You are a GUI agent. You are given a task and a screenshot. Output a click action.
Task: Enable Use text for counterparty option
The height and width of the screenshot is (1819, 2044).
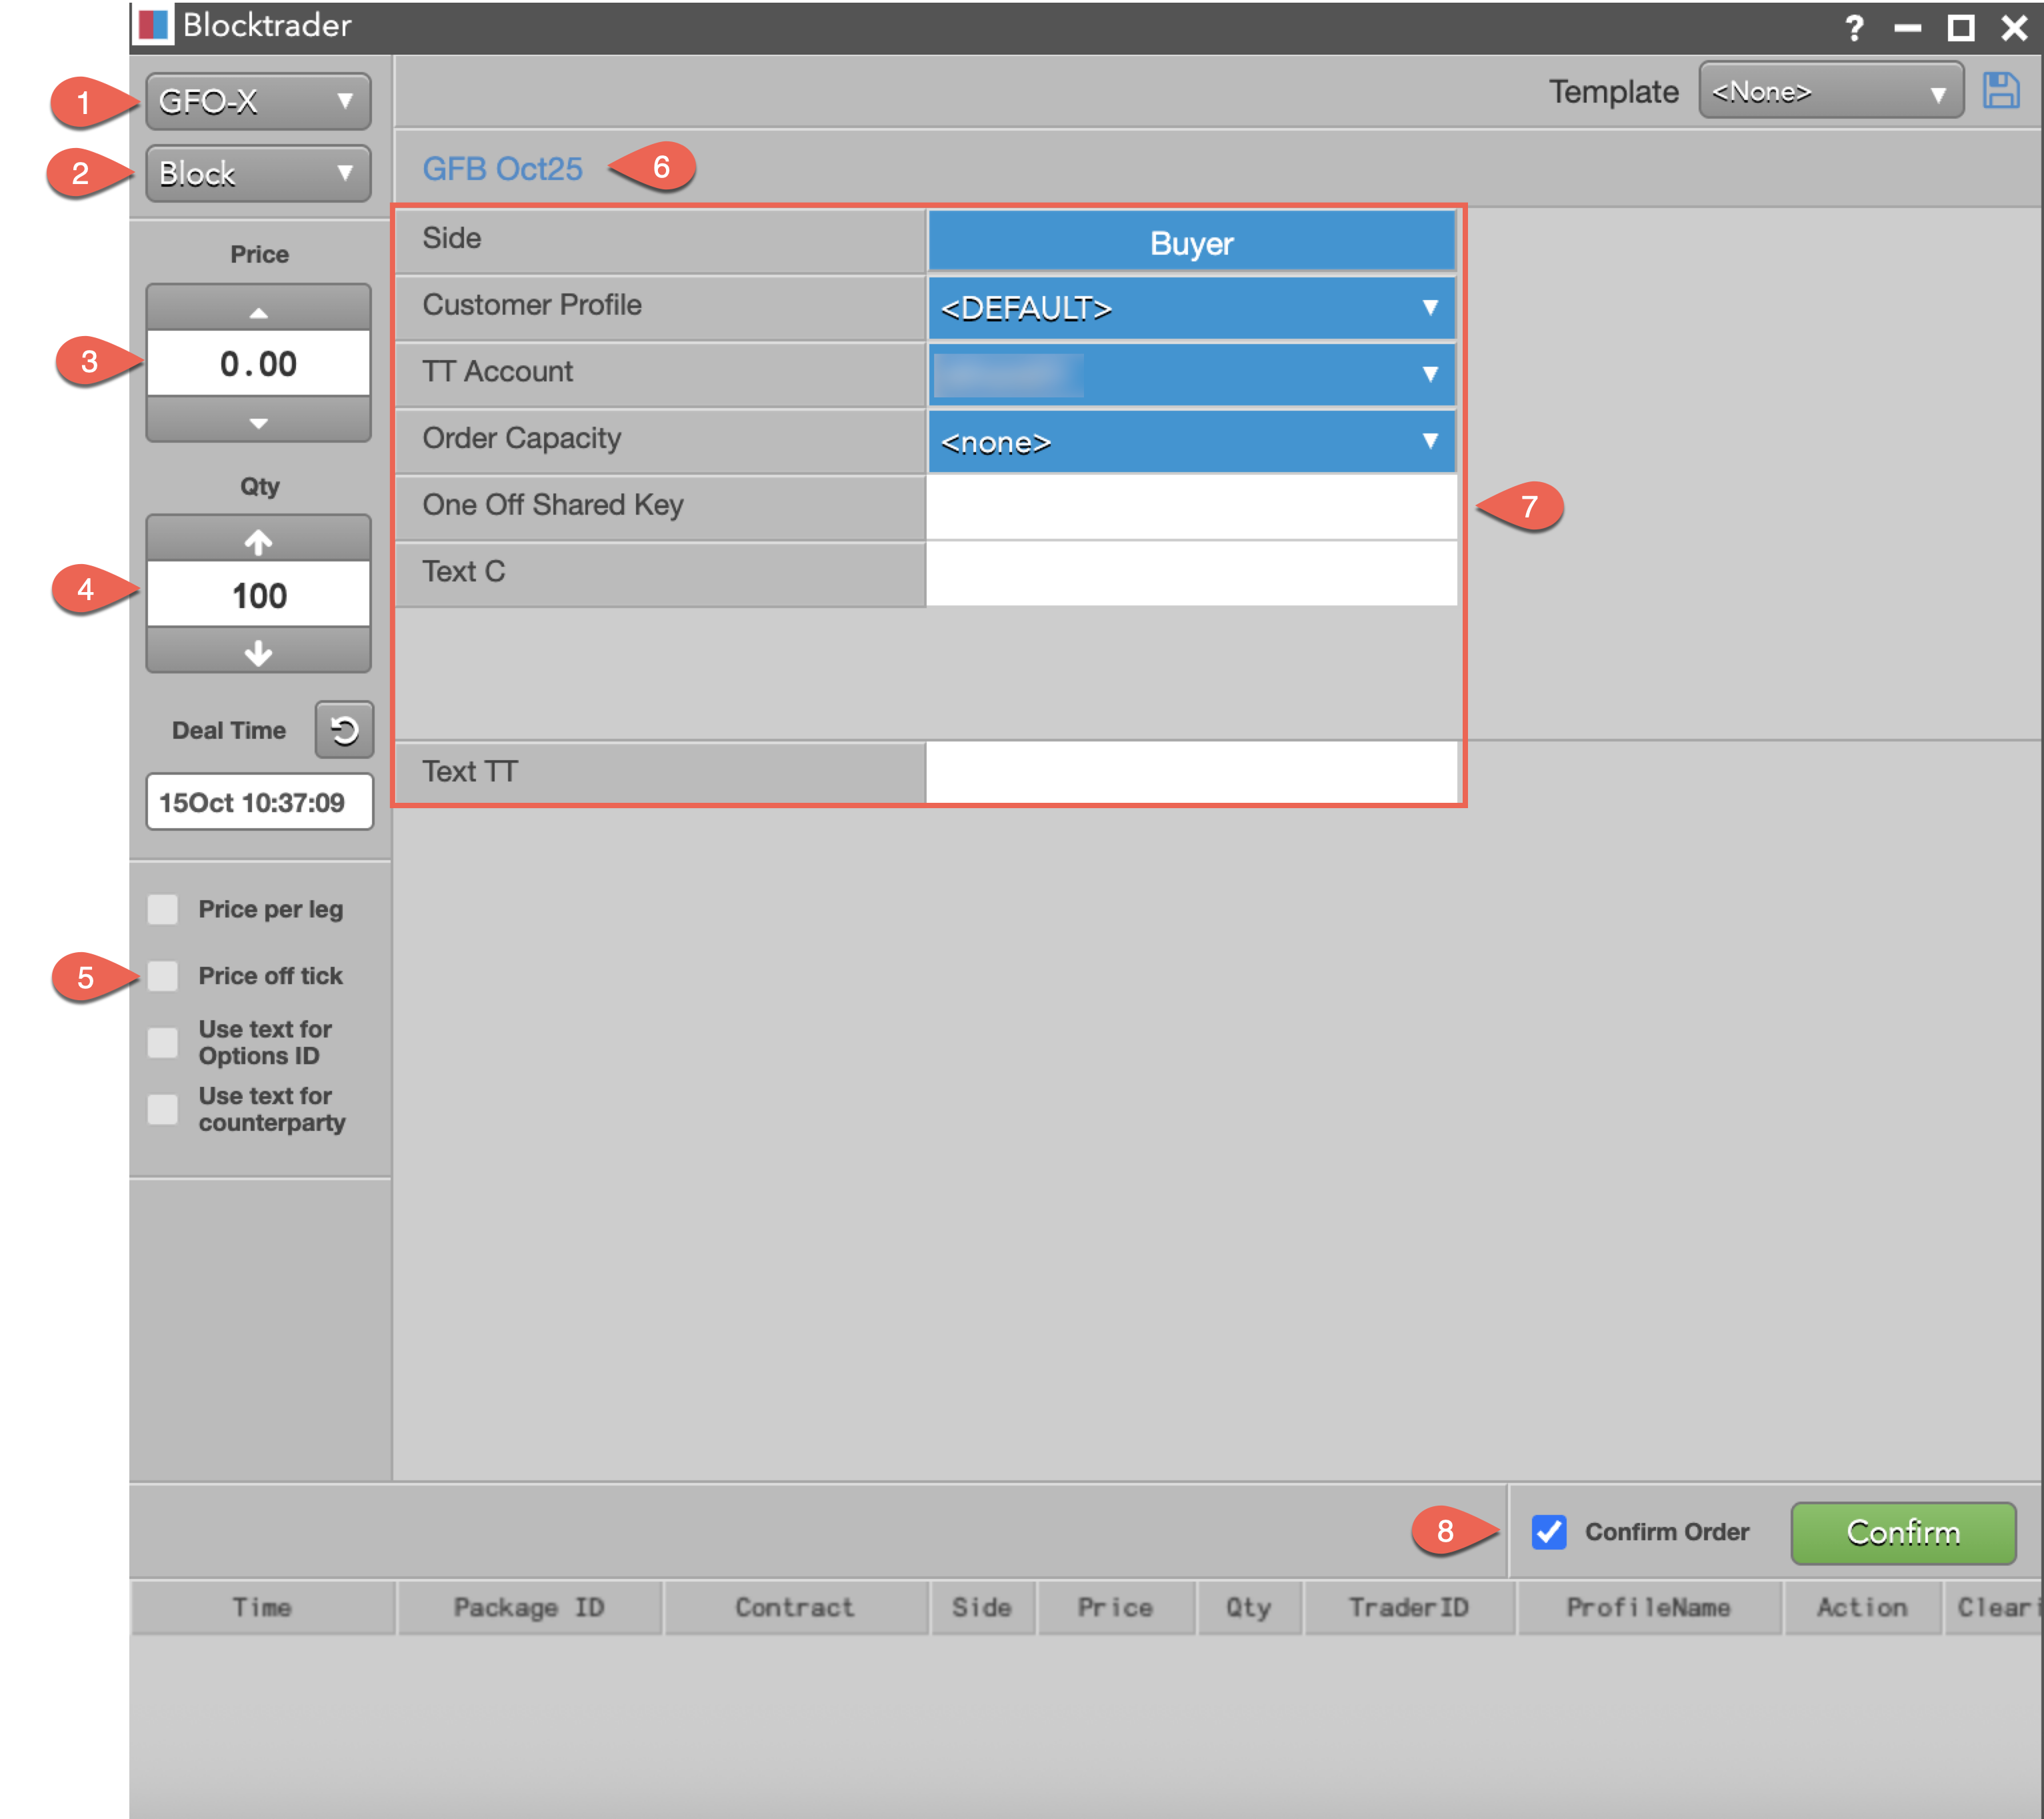163,1109
